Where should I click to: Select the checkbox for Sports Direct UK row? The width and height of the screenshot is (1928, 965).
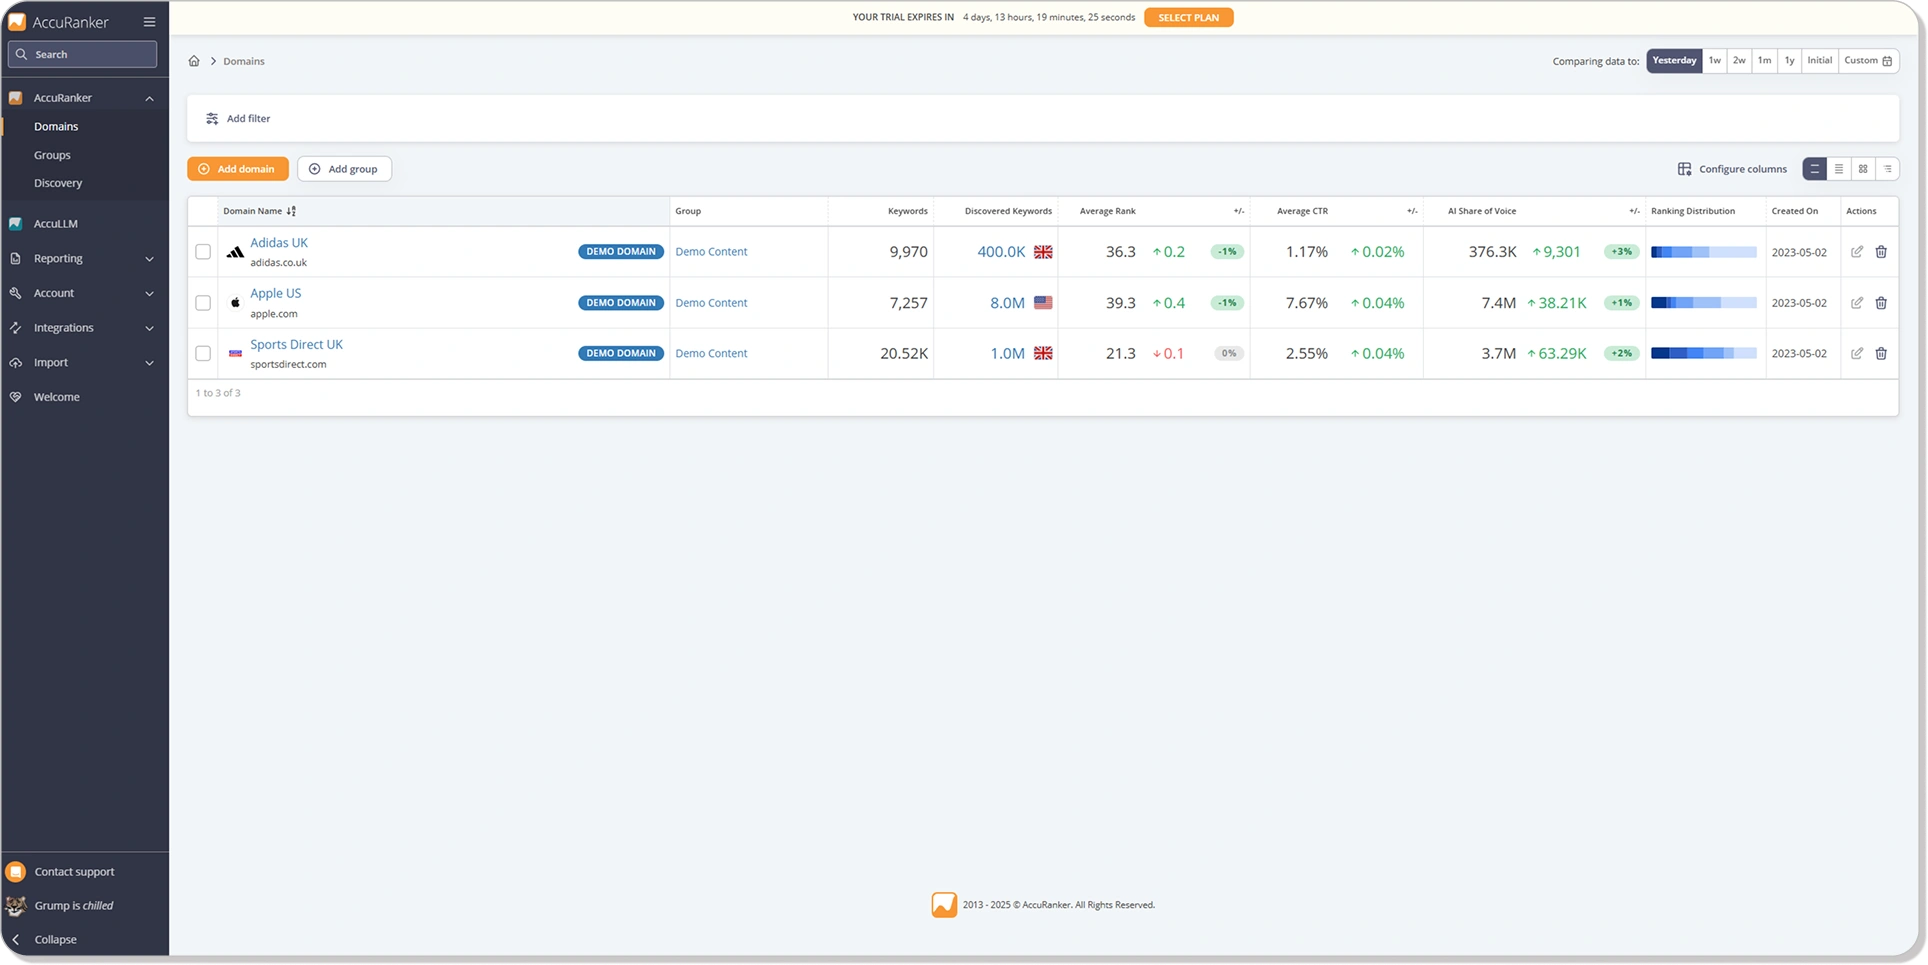[x=203, y=353]
